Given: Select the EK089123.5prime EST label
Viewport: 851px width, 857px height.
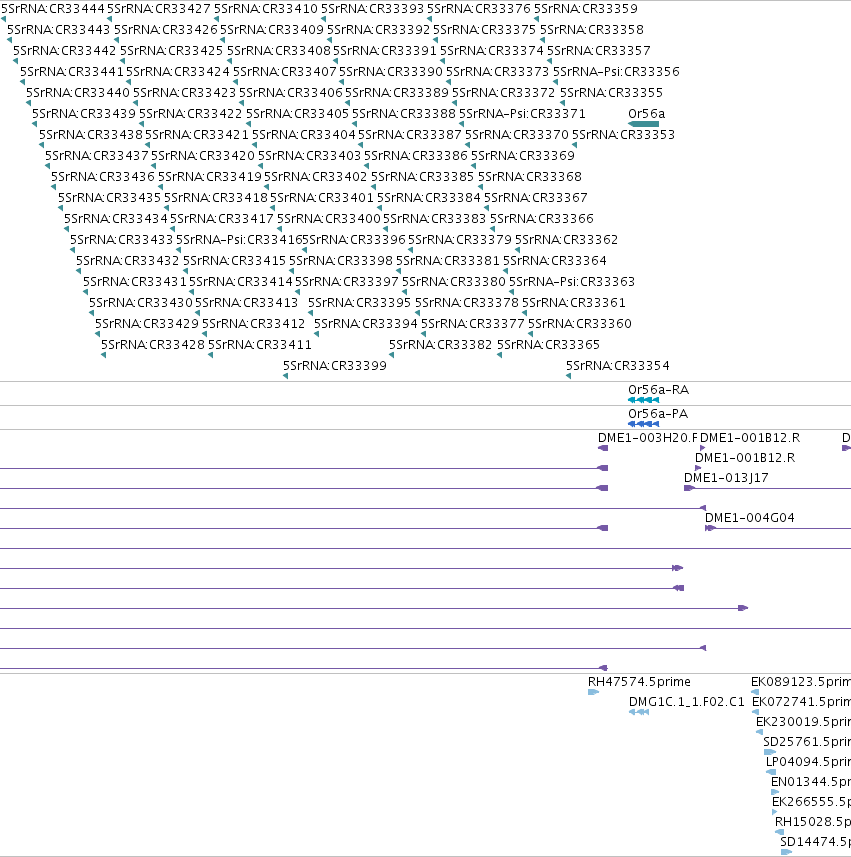Looking at the screenshot, I should [x=801, y=682].
